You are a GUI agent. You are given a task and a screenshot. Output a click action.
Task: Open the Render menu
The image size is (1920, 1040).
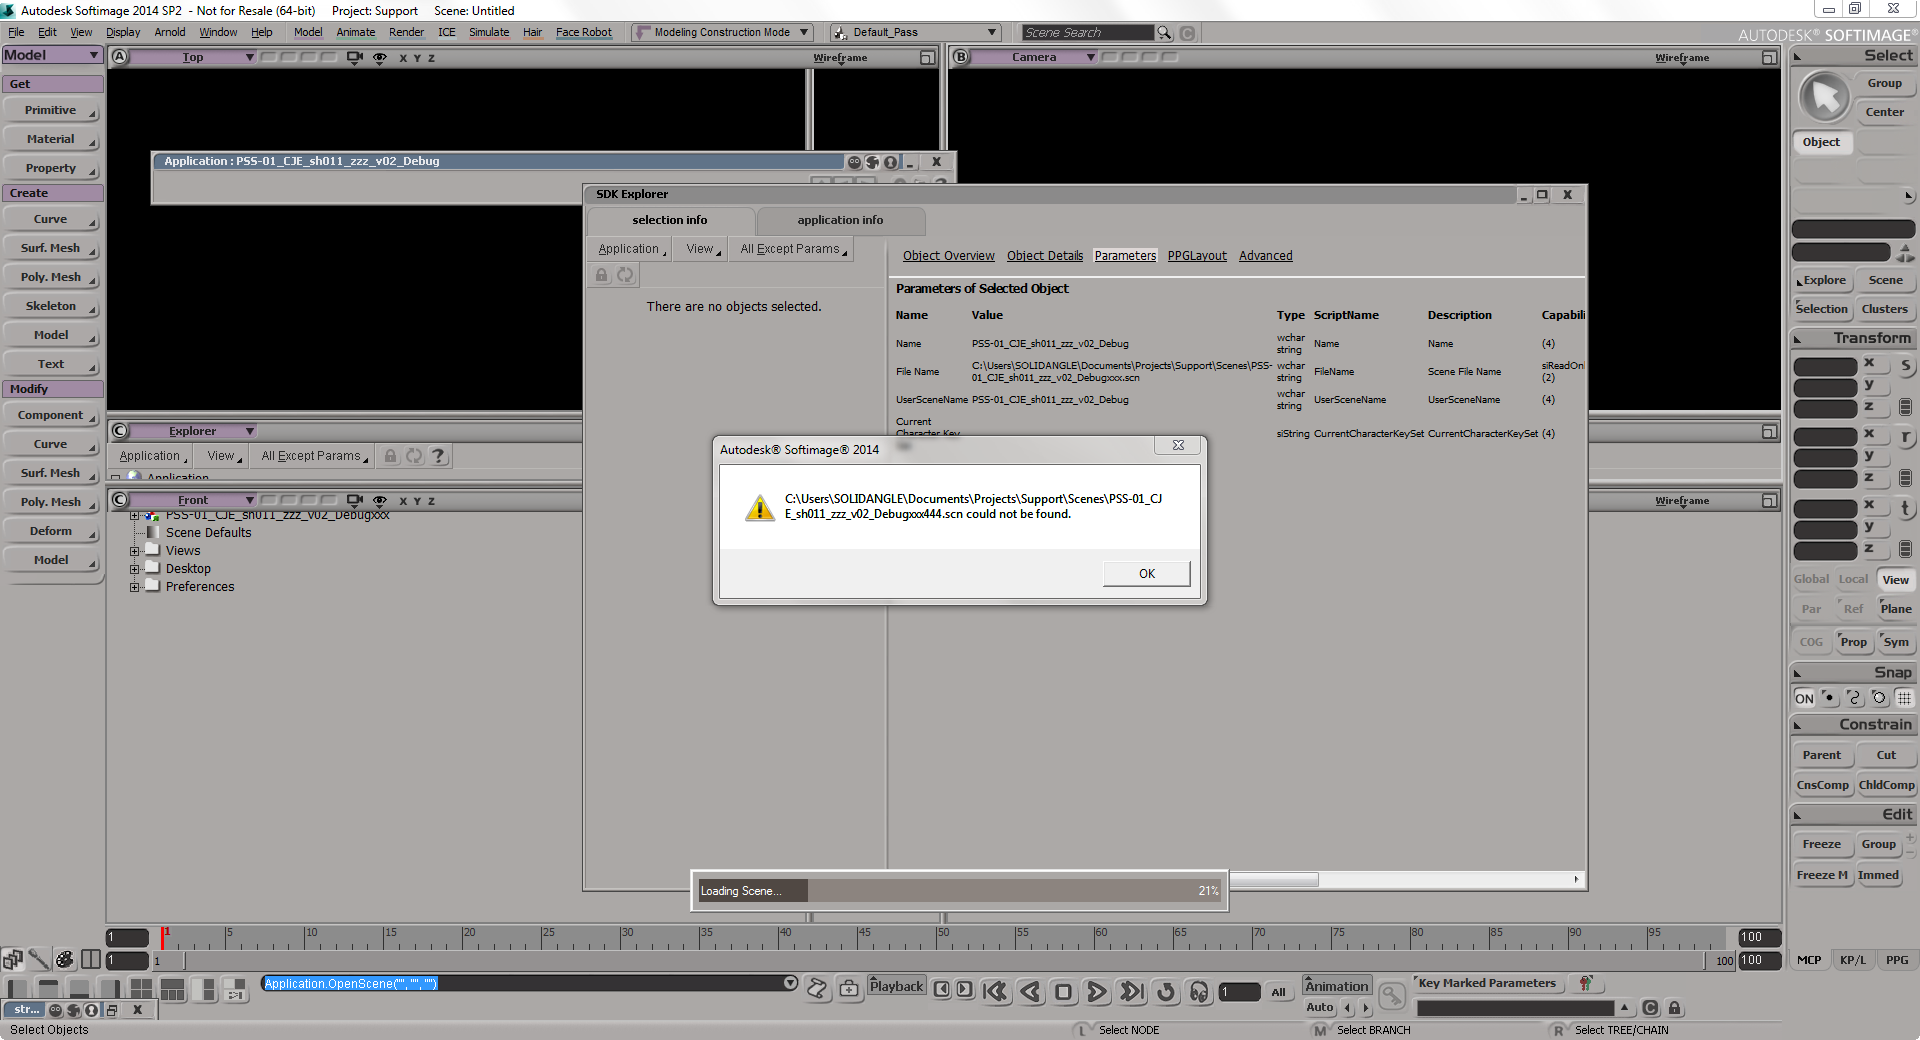tap(406, 32)
